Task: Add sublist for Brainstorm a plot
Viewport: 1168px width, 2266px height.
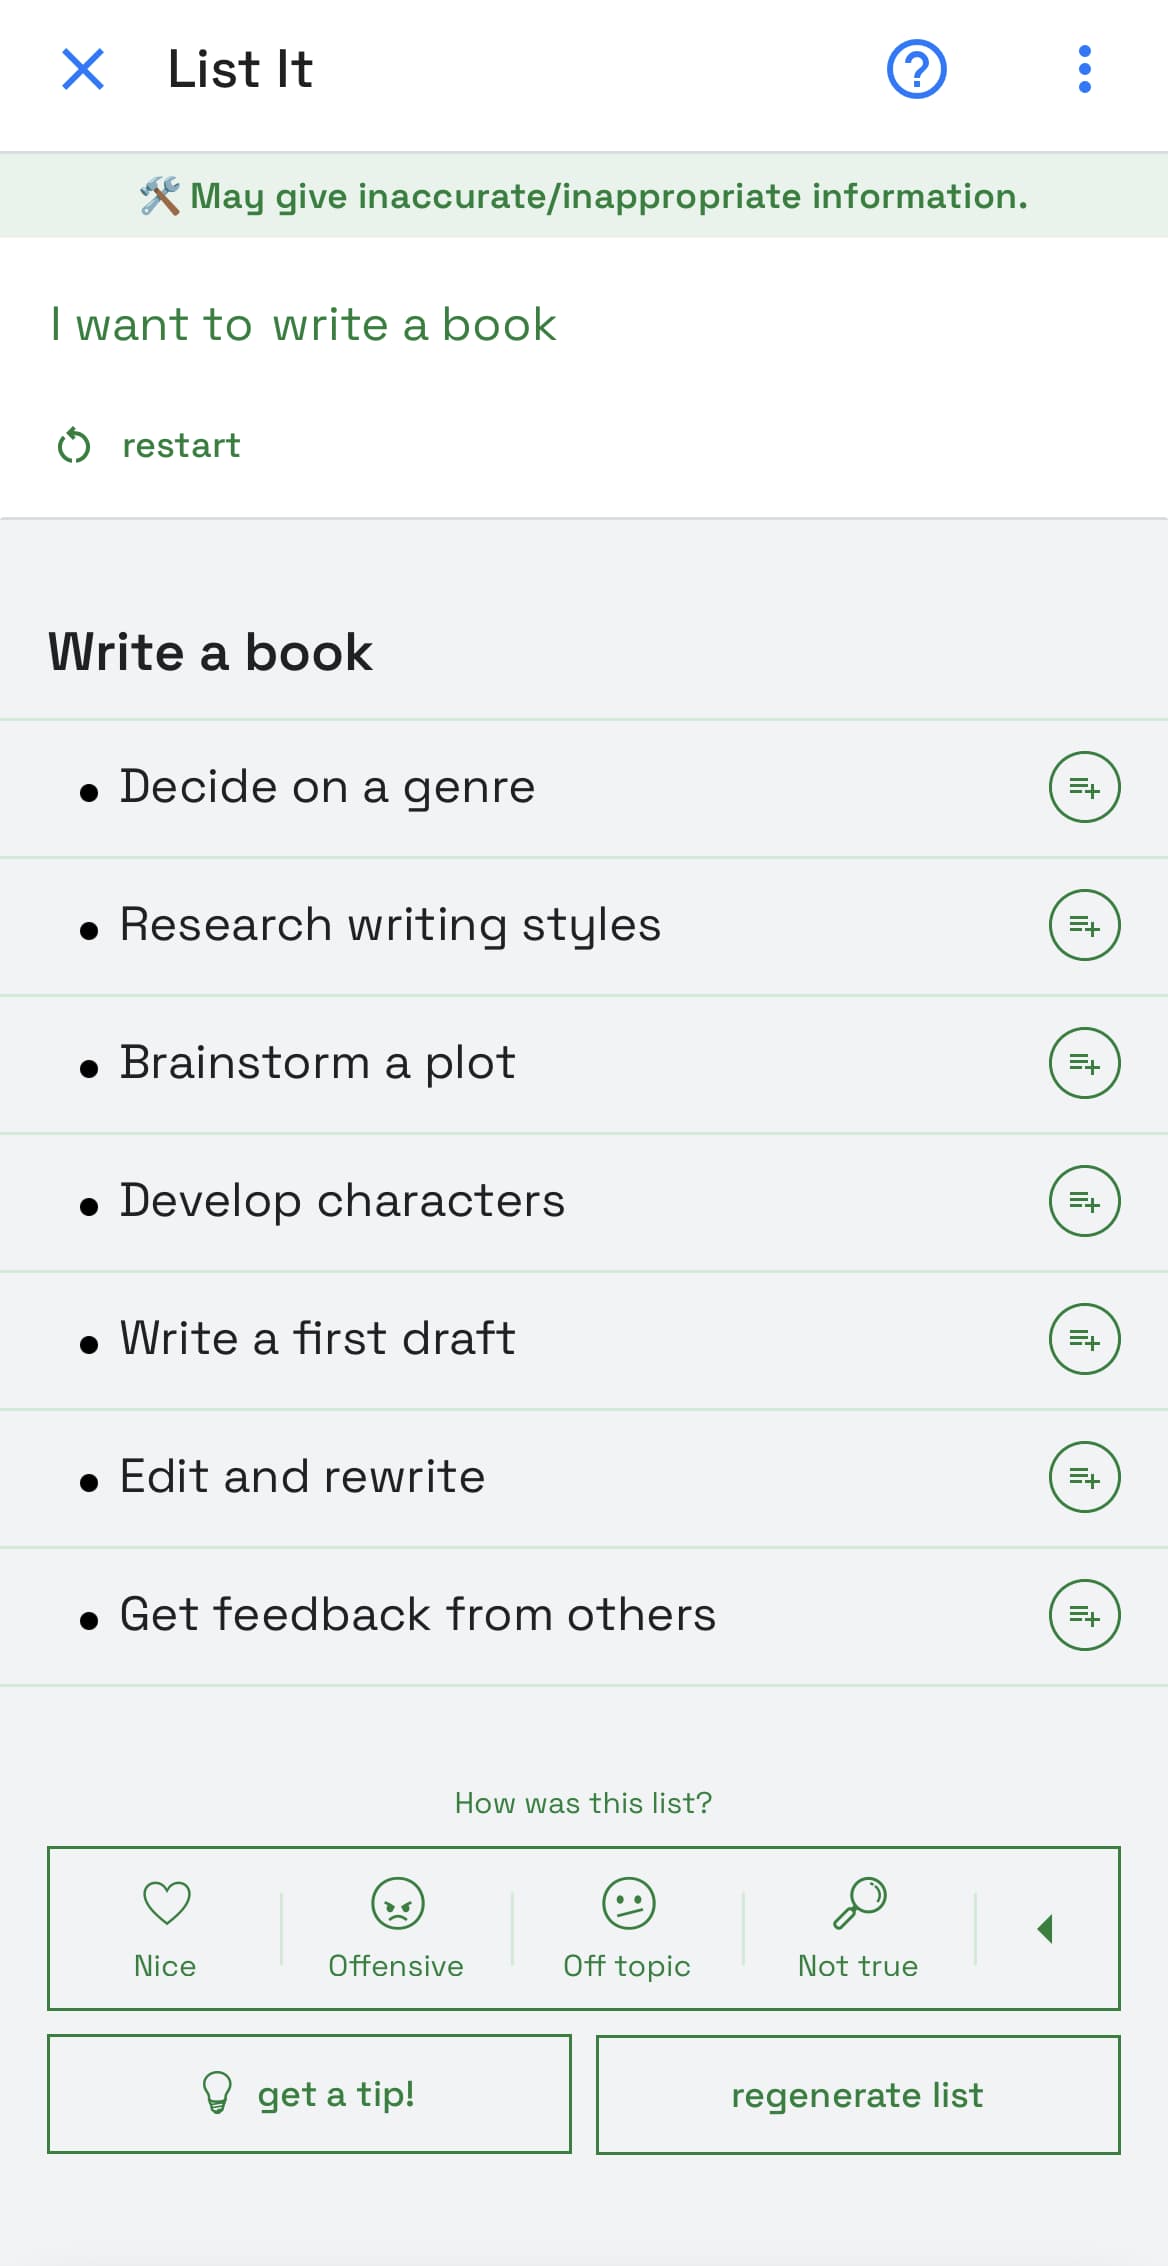Action: pos(1084,1064)
